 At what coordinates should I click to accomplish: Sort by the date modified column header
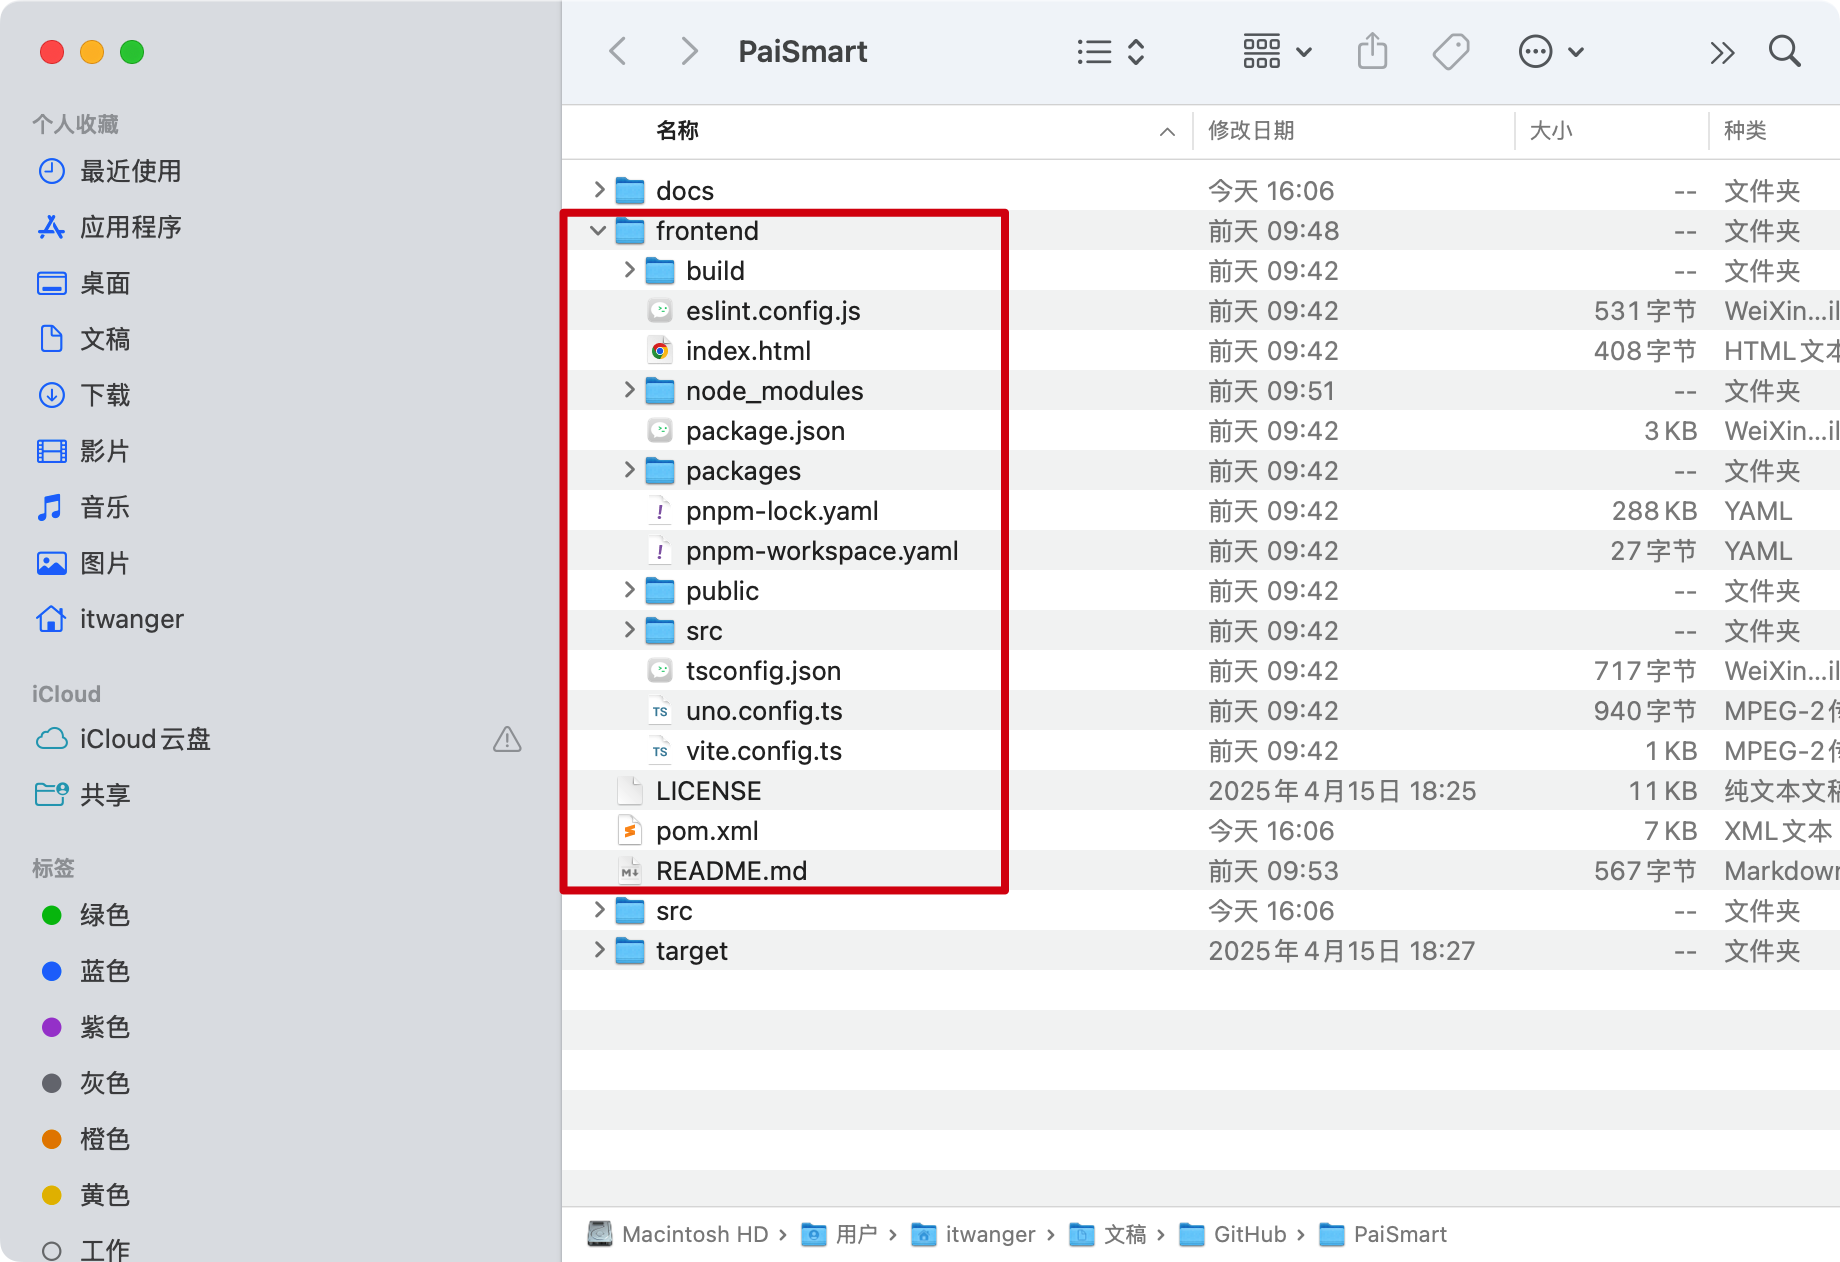tap(1251, 131)
